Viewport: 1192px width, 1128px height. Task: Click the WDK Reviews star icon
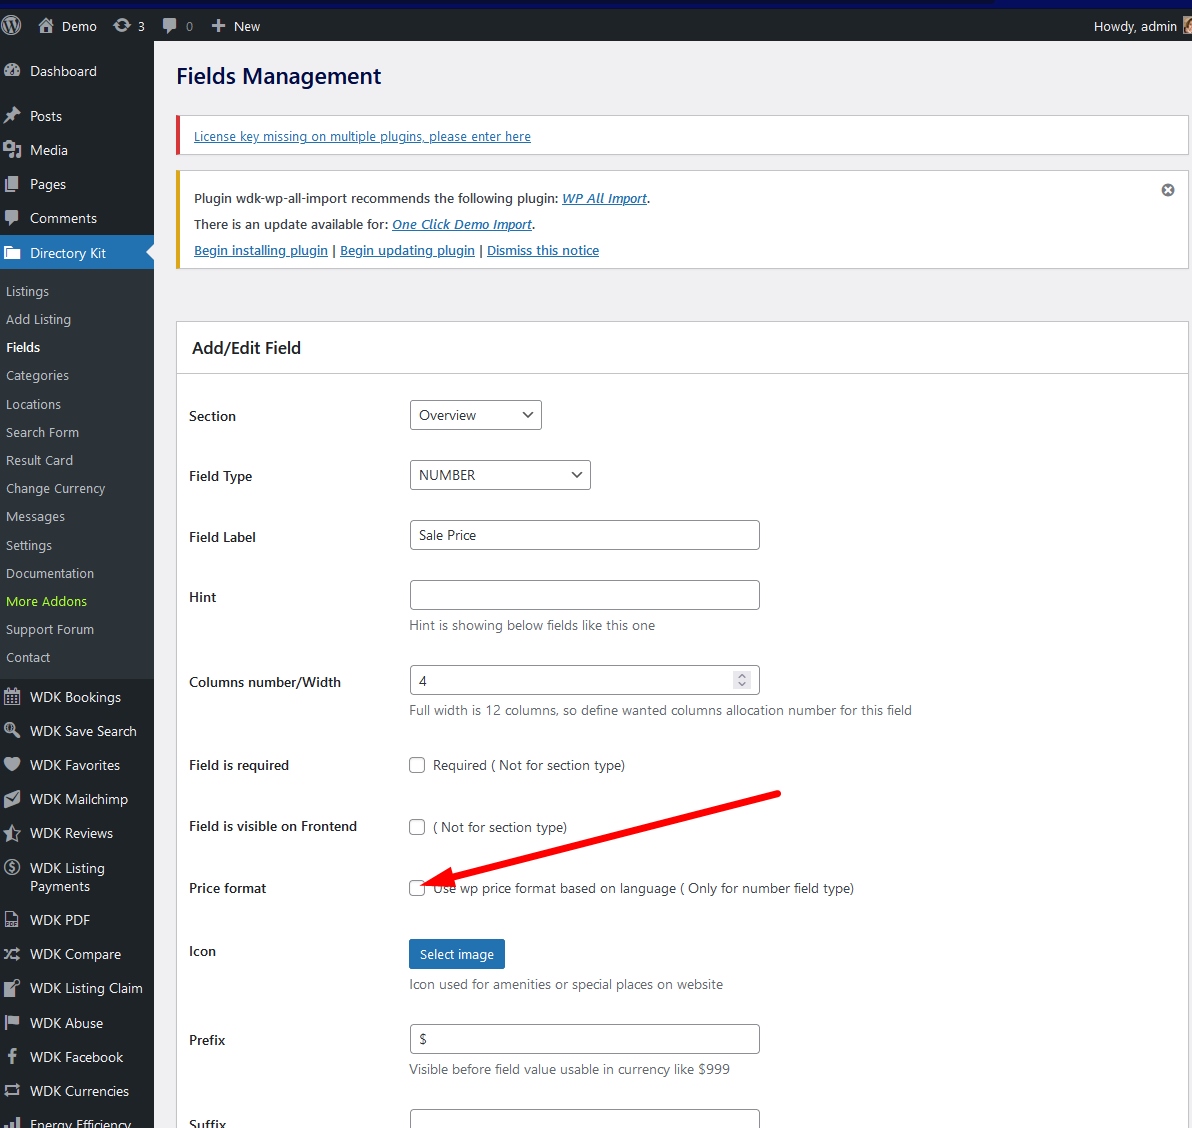tap(12, 833)
